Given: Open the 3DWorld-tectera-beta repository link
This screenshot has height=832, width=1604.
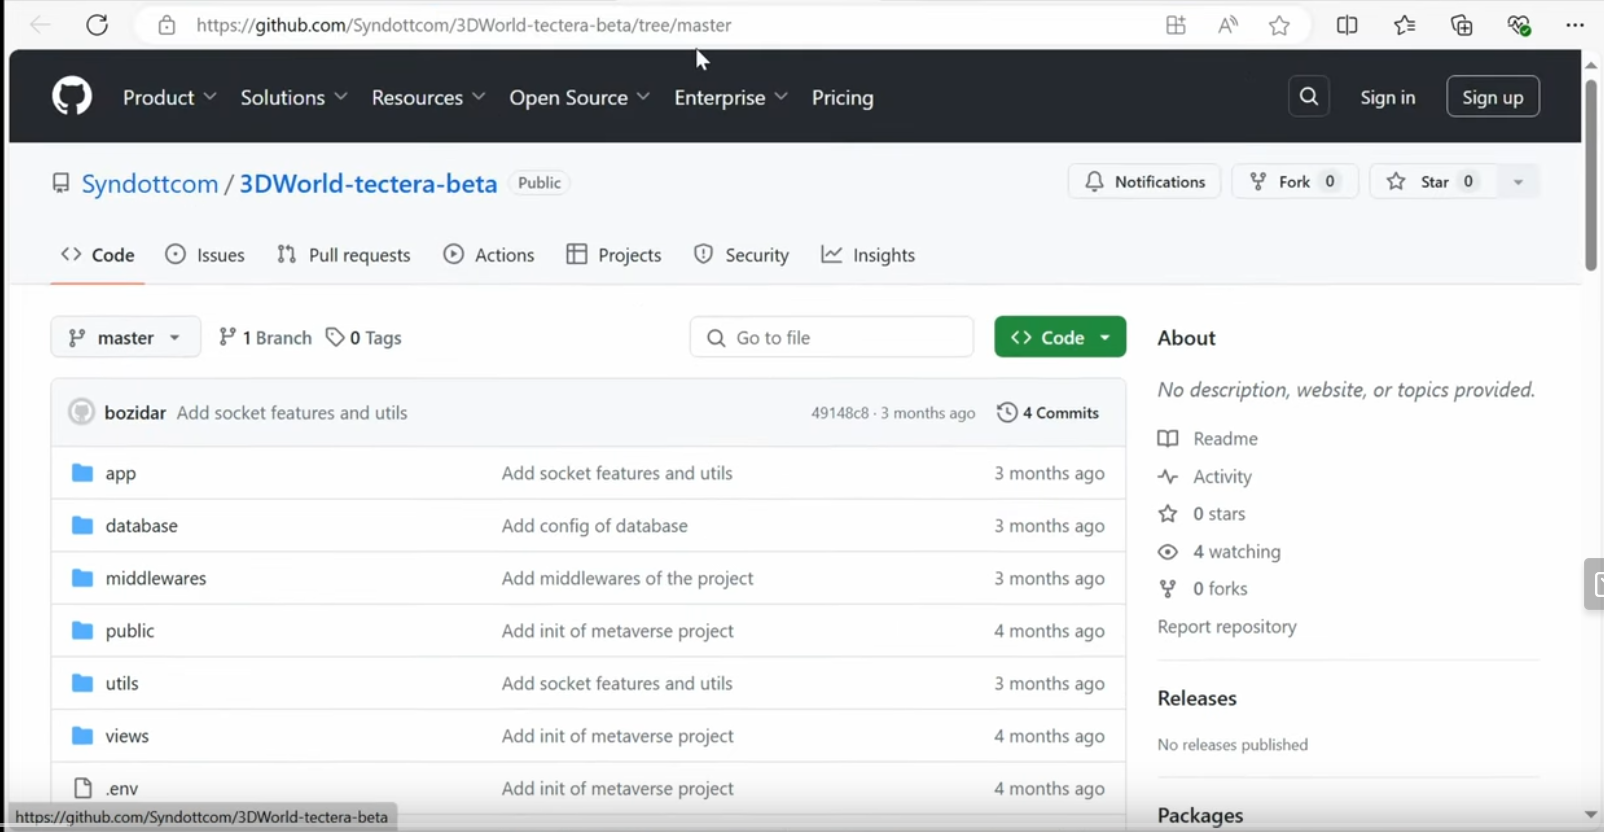Looking at the screenshot, I should [368, 184].
